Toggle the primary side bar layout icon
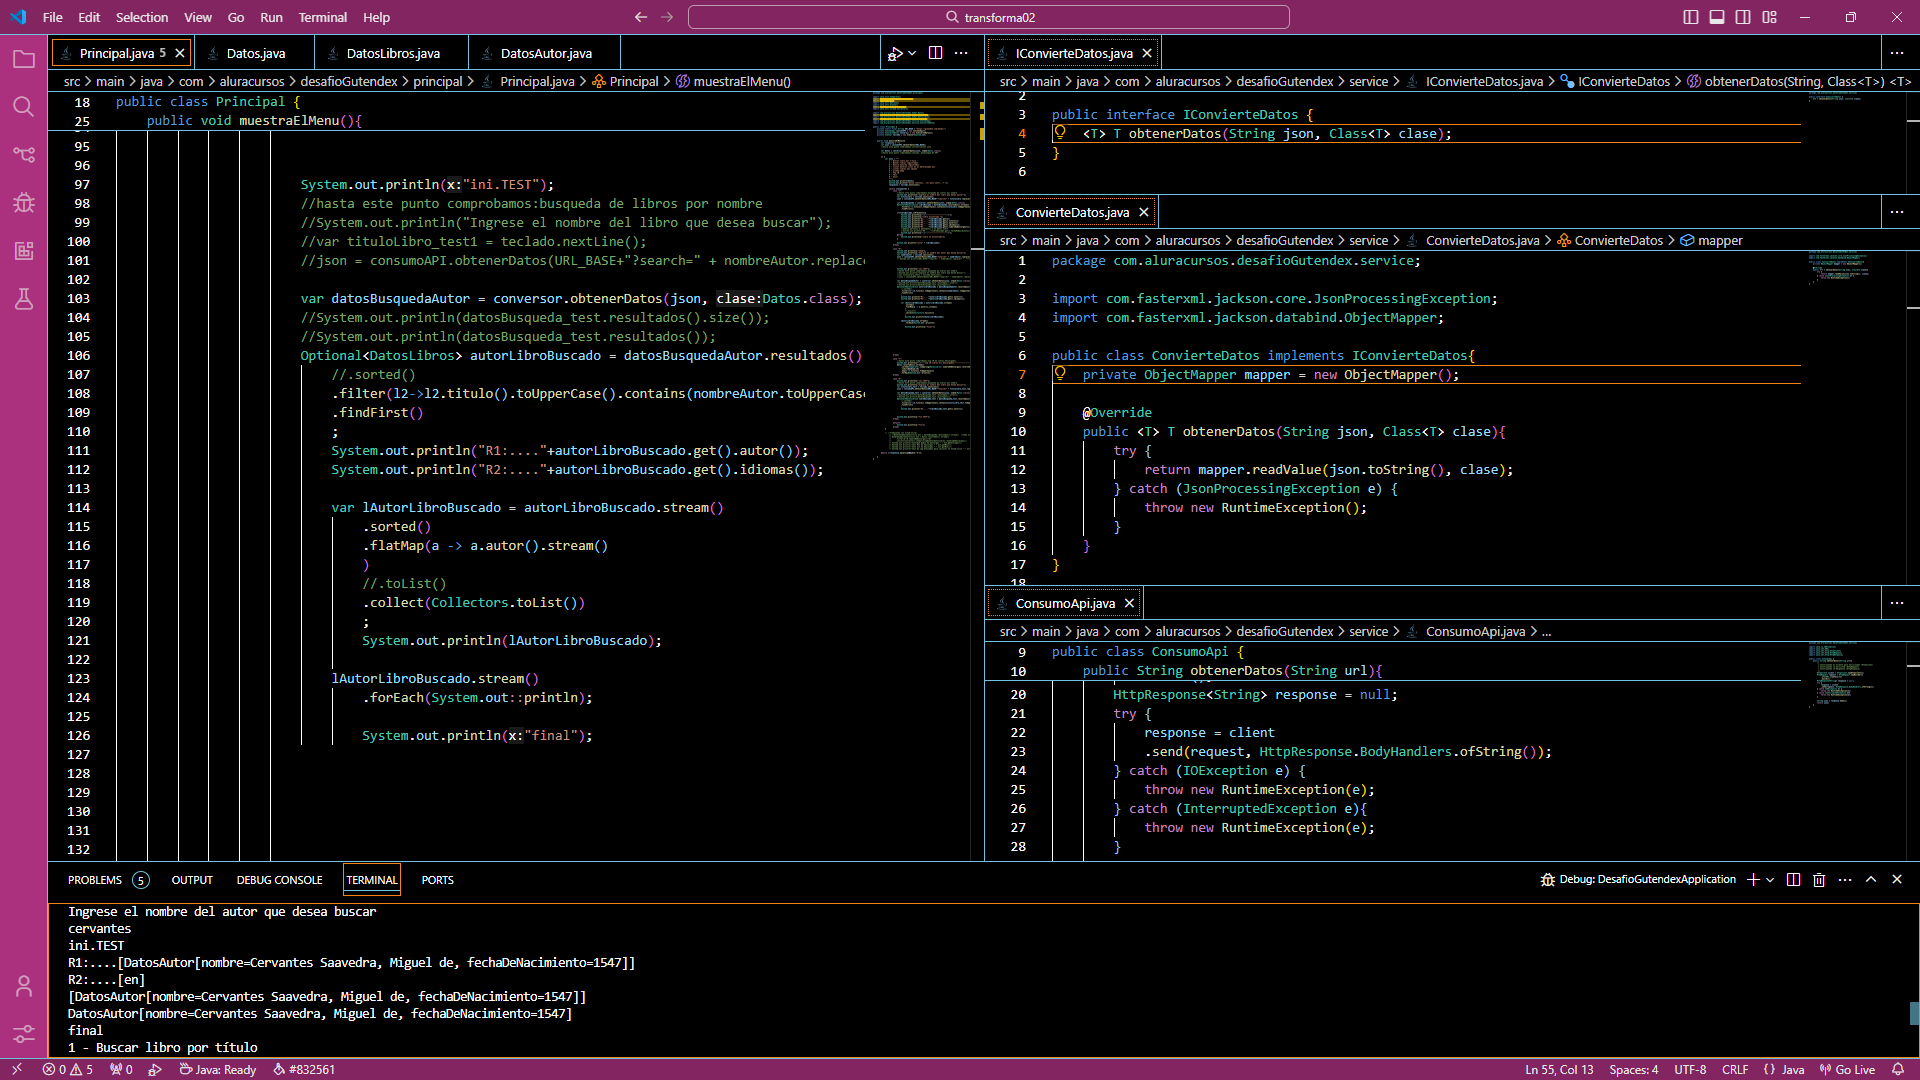The height and width of the screenshot is (1080, 1920). click(1691, 17)
